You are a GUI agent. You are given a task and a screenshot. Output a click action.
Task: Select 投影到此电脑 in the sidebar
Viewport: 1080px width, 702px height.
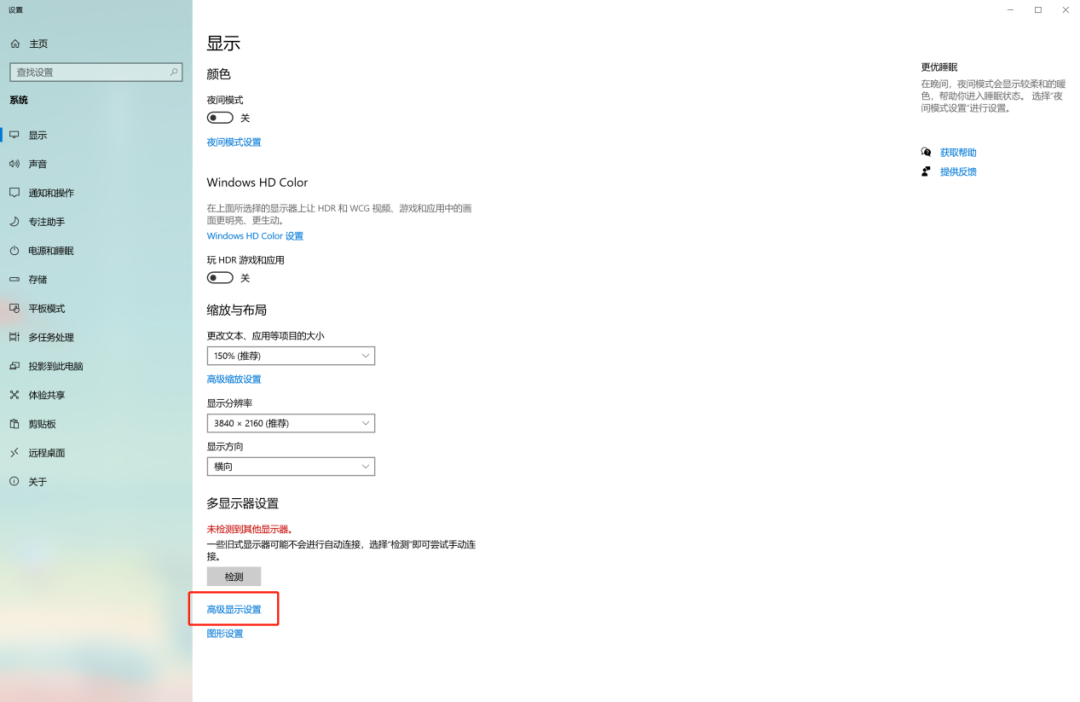point(56,366)
